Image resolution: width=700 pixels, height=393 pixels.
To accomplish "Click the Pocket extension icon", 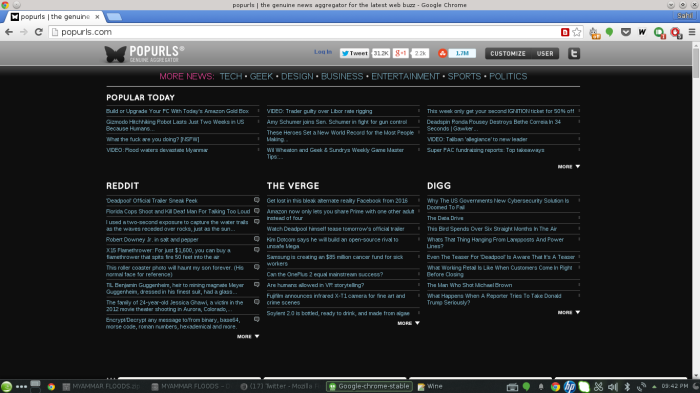I will coord(626,32).
